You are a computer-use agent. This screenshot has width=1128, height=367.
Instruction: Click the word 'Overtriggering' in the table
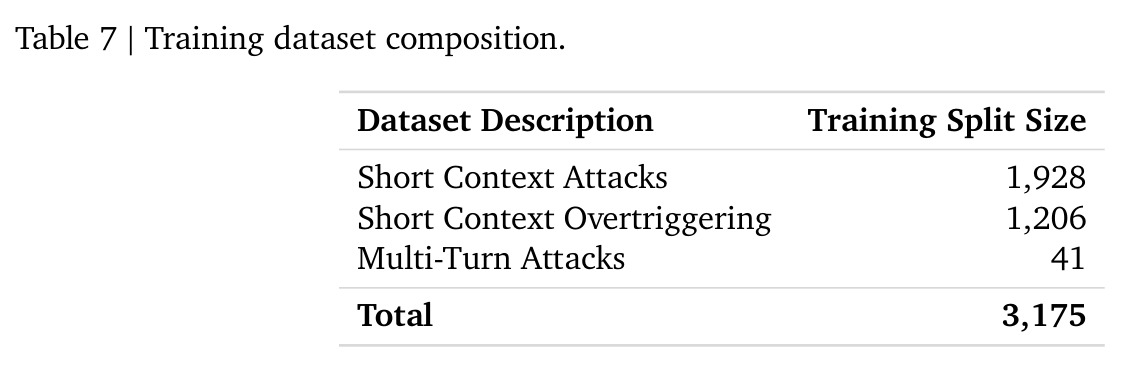pyautogui.click(x=667, y=219)
